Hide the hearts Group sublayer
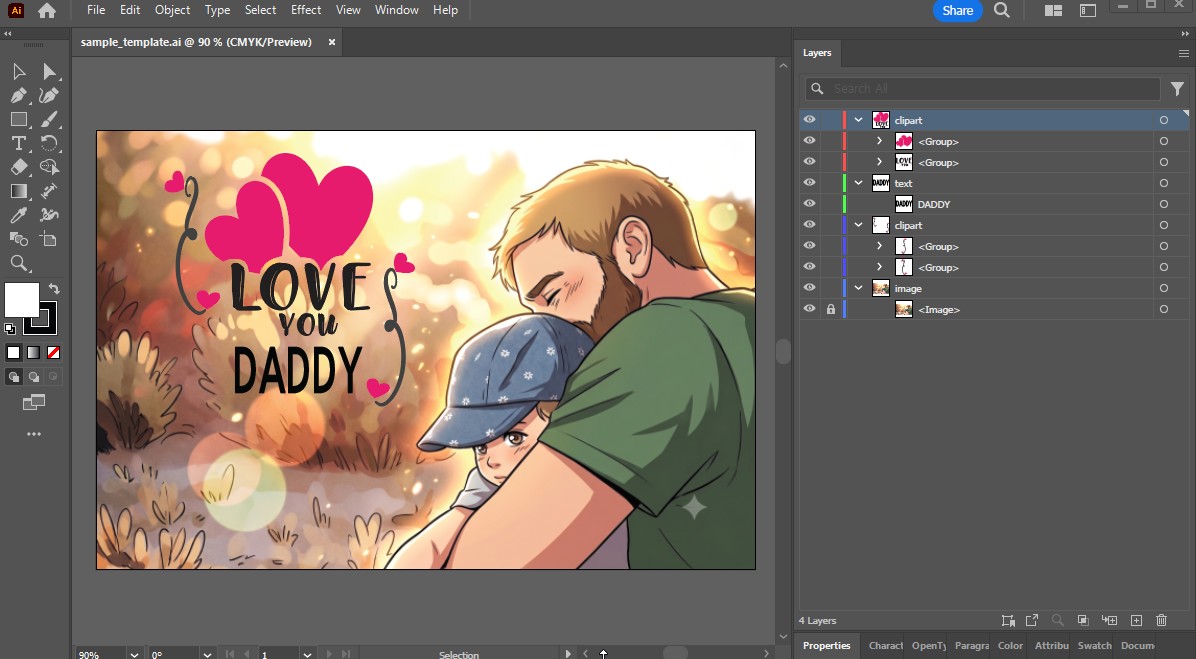Image resolution: width=1196 pixels, height=659 pixels. click(809, 141)
